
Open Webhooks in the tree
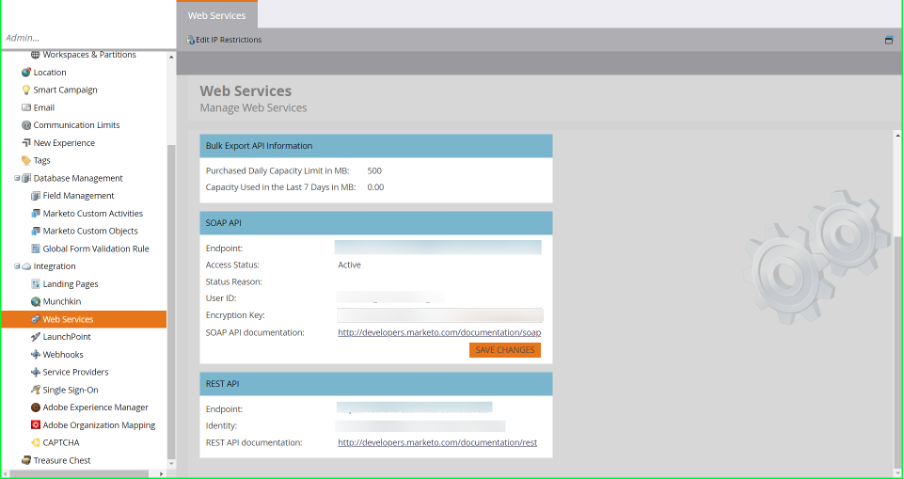coord(63,354)
